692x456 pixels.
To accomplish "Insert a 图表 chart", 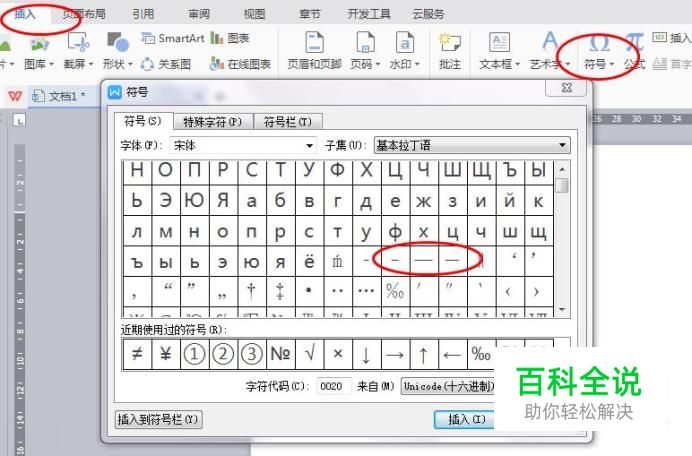I will [230, 38].
